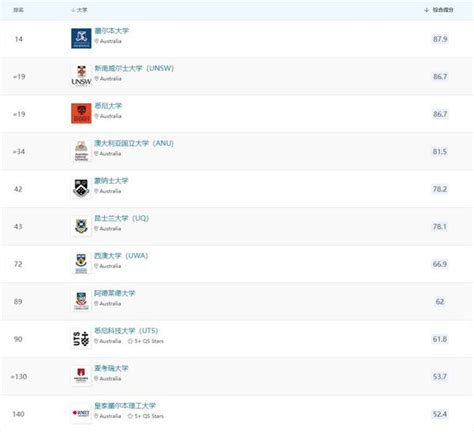Open 悉尼科技大学 (UTS) link
This screenshot has height=432, width=474.
[126, 331]
